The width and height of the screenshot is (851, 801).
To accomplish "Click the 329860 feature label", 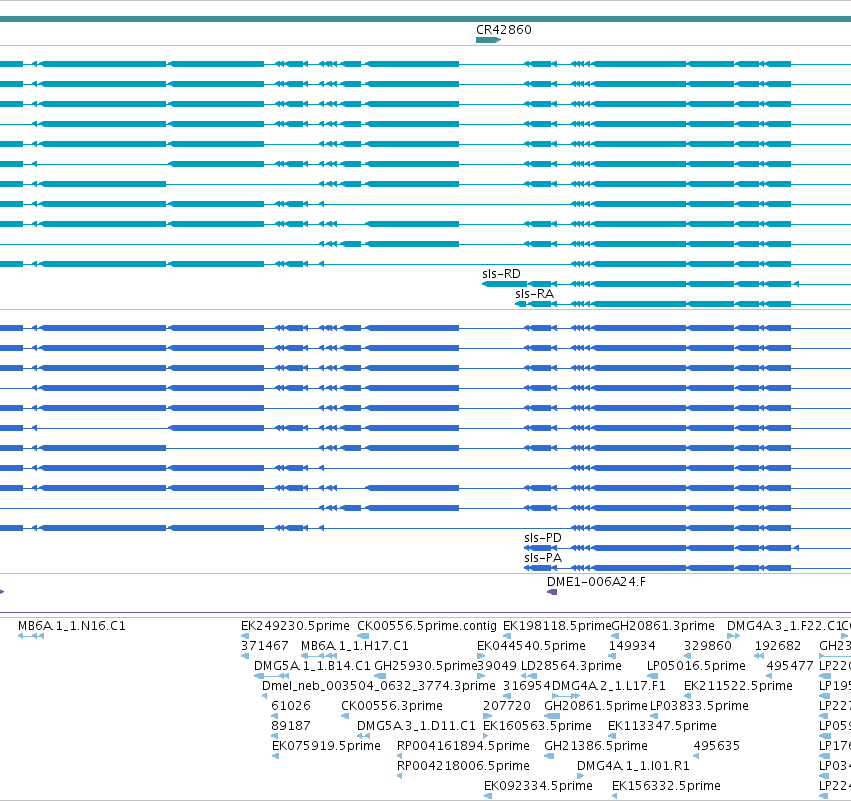I will [708, 646].
